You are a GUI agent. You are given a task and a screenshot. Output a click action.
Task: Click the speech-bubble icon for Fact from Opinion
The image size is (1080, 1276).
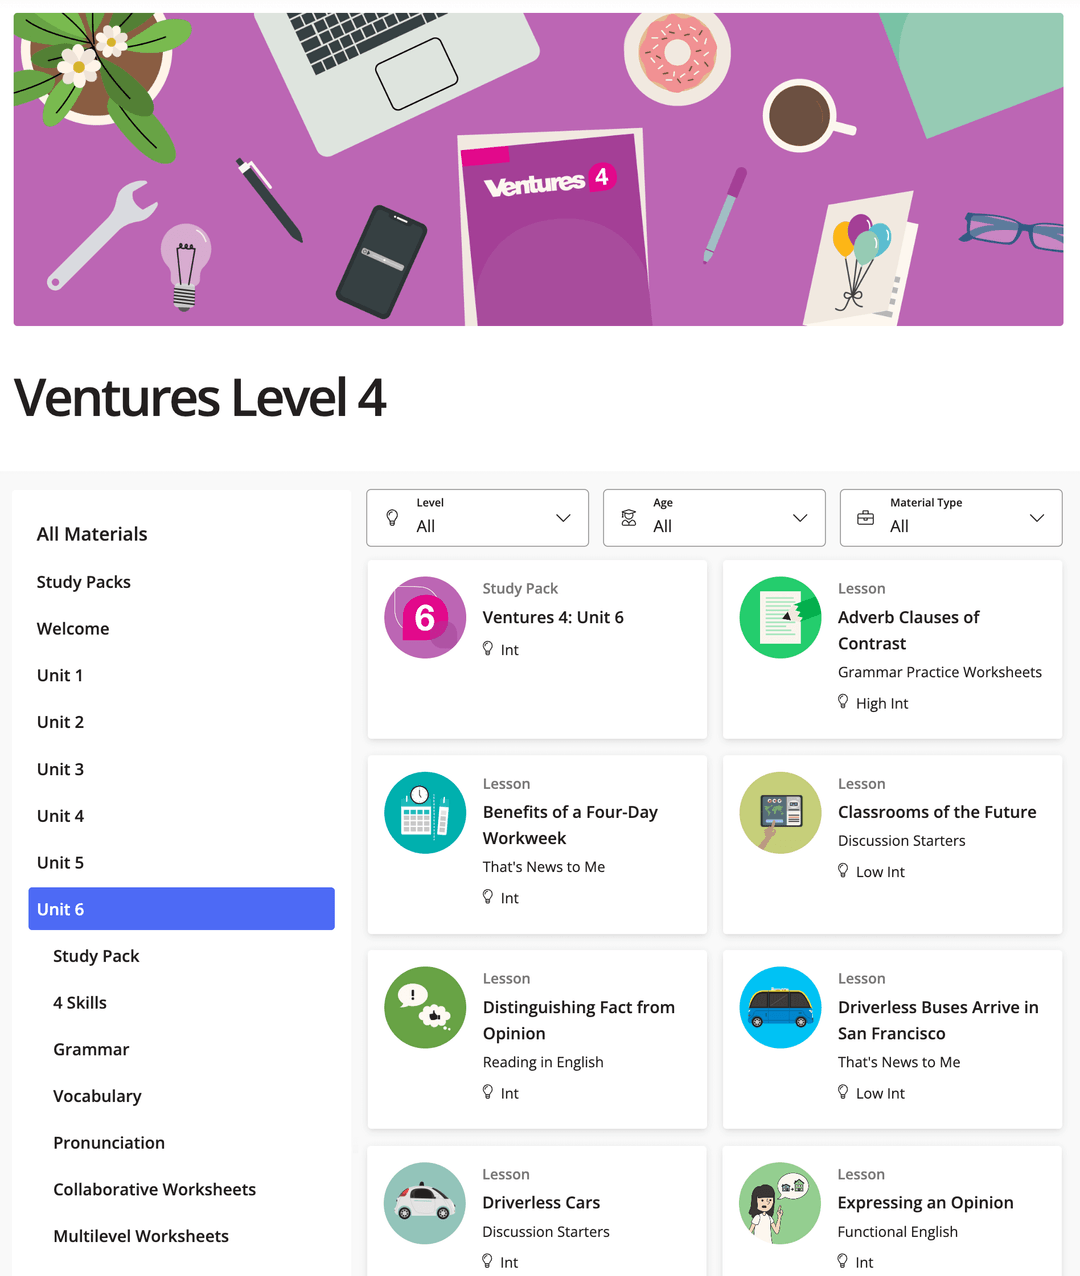[x=424, y=1007]
